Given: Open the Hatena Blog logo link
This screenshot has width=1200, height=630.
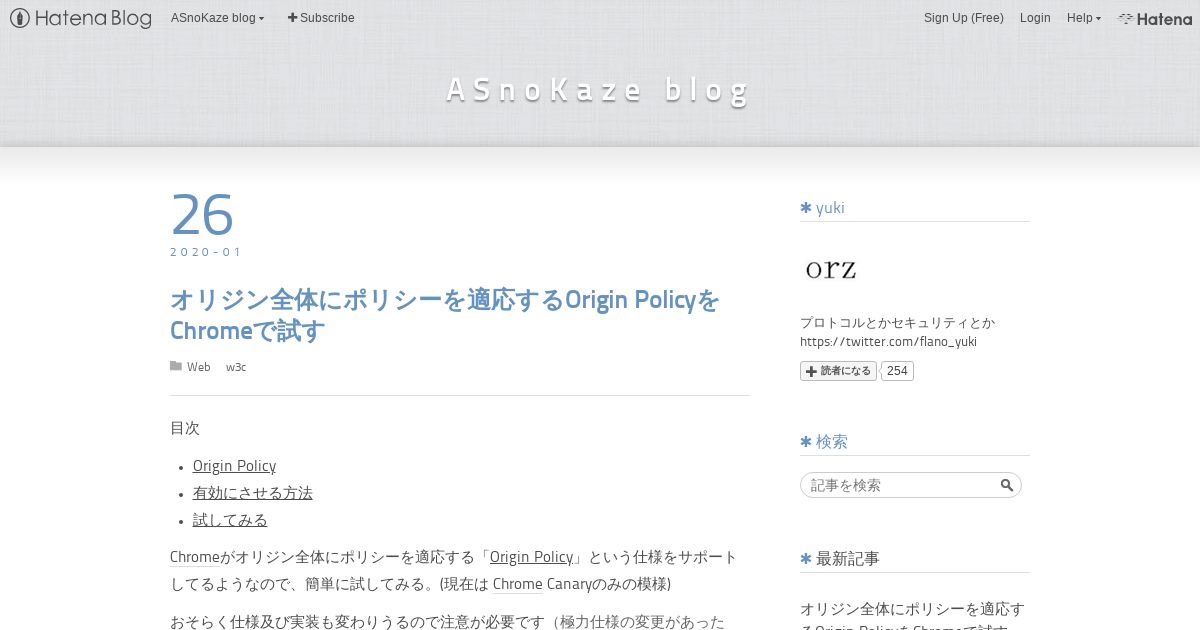Looking at the screenshot, I should pos(81,18).
